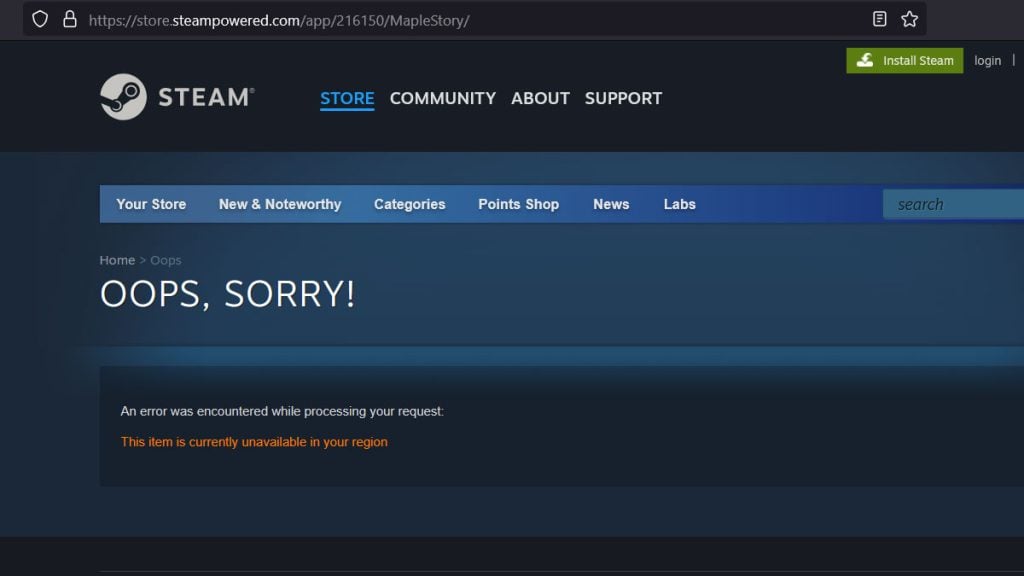
Task: Bookmark this page with the star icon
Action: (908, 18)
